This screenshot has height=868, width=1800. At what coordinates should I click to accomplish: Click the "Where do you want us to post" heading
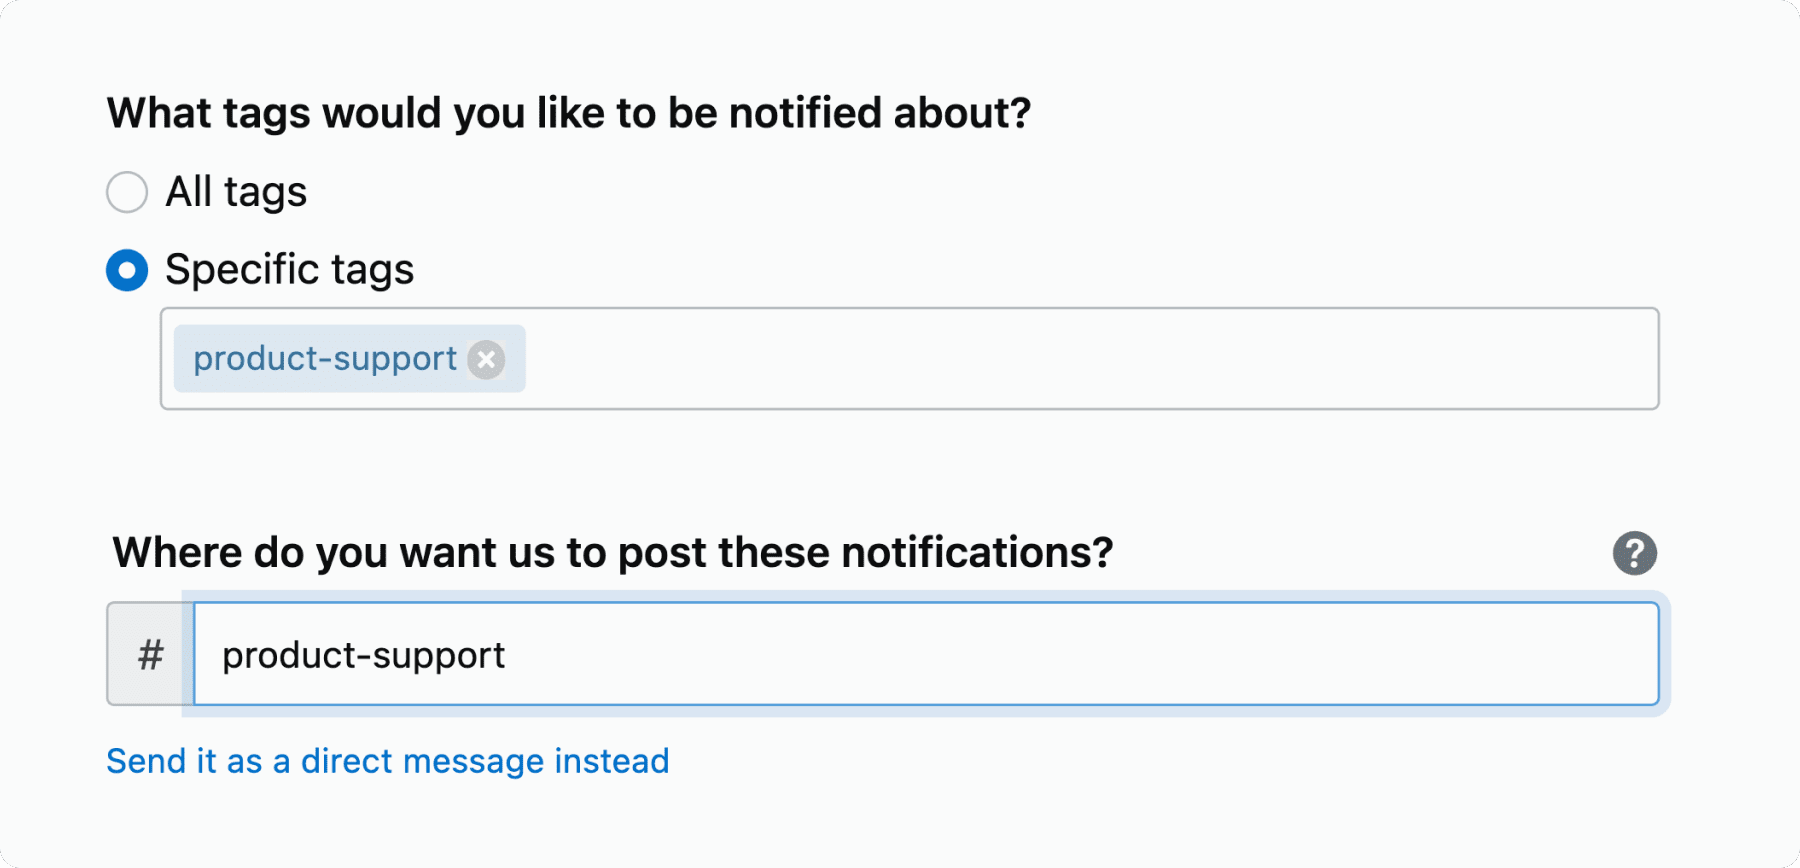tap(613, 552)
